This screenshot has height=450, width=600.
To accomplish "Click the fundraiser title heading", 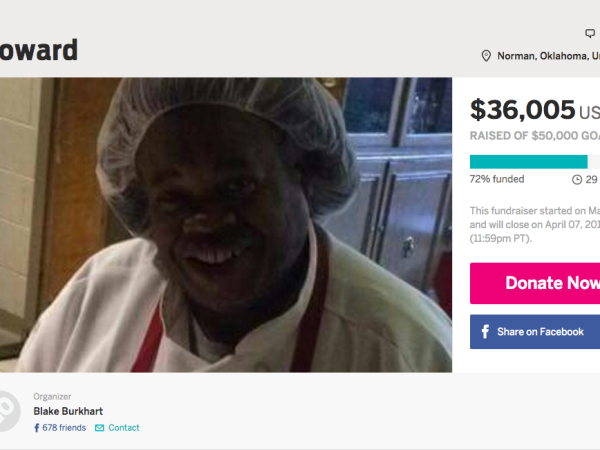I will [39, 50].
